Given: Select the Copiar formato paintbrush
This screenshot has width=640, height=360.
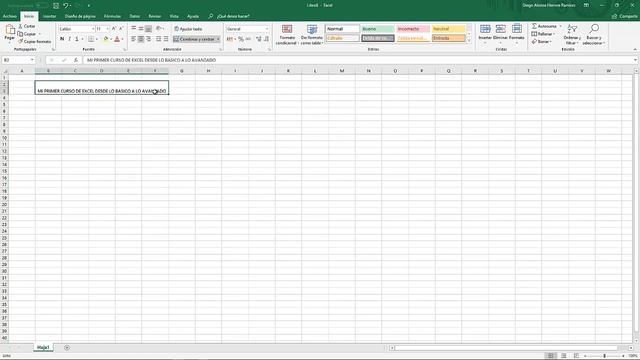Looking at the screenshot, I should [x=34, y=42].
